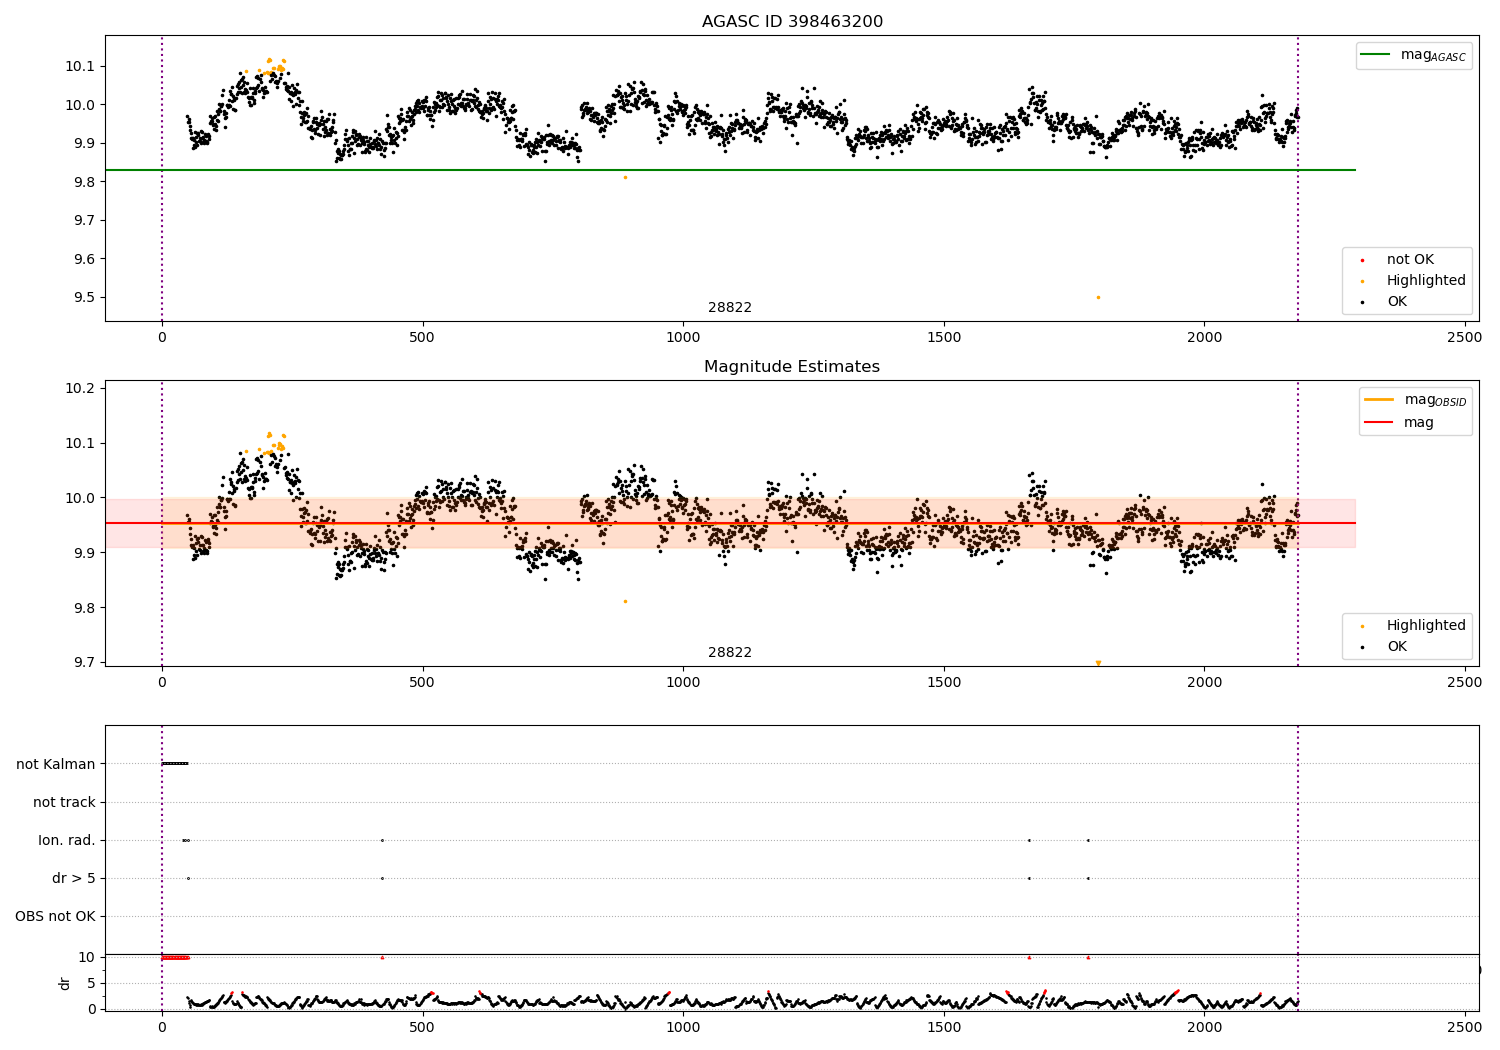Click x-tick '2000' under the bottom plot
Image resolution: width=1500 pixels, height=1050 pixels.
1204,1027
